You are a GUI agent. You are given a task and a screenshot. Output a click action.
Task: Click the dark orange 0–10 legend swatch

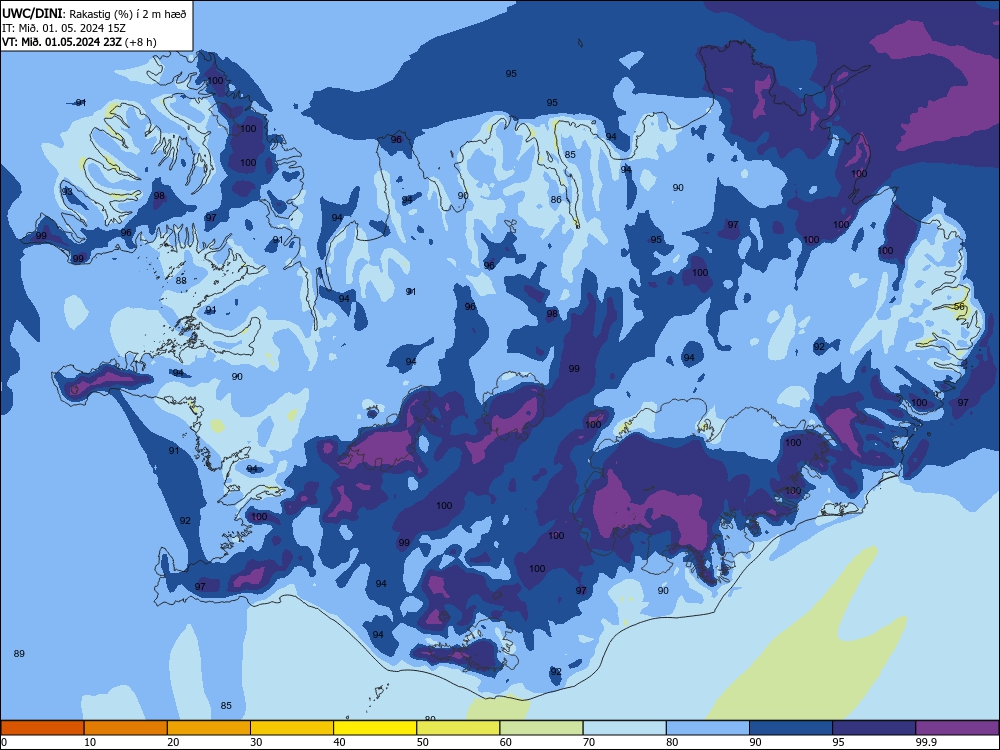click(42, 728)
